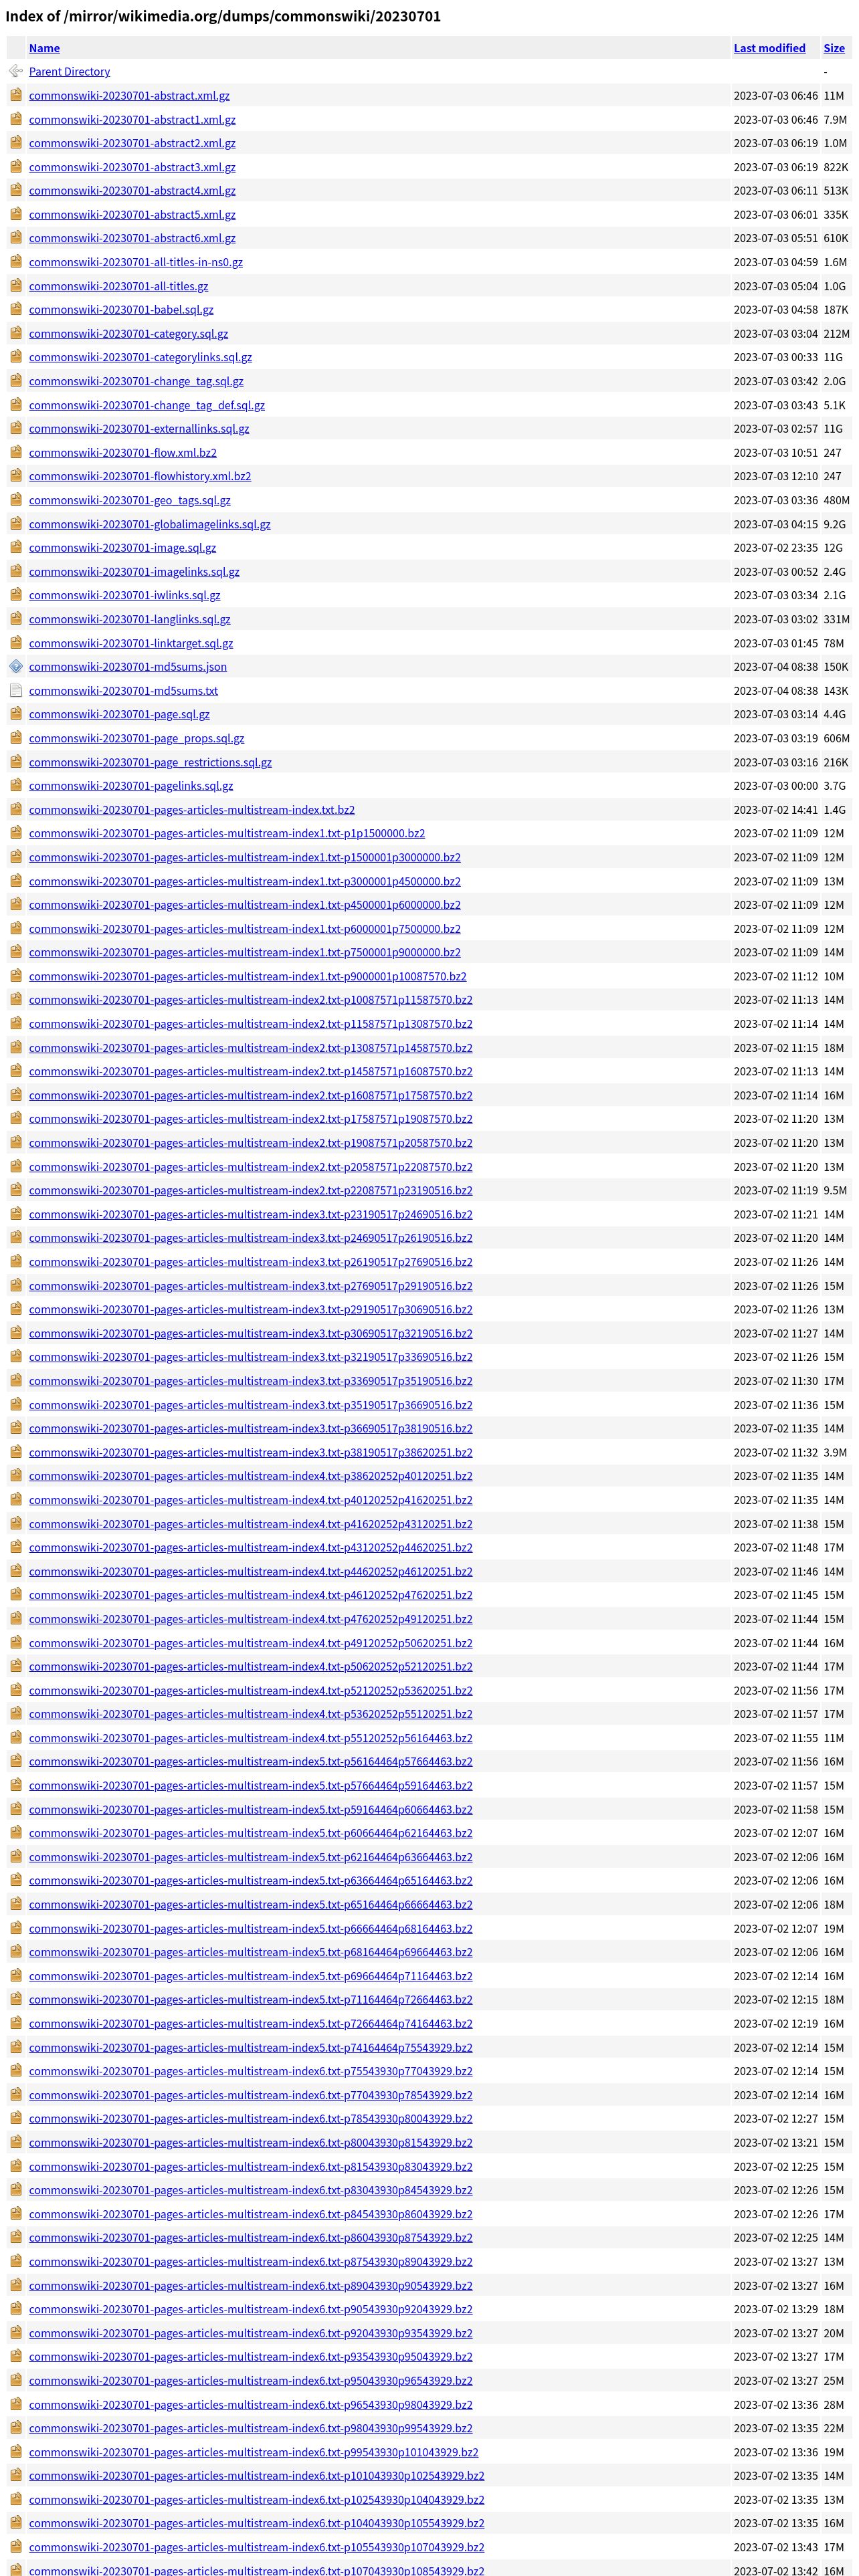Click the archive icon beside all-titles.gz
Image resolution: width=859 pixels, height=2576 pixels.
pos(16,285)
